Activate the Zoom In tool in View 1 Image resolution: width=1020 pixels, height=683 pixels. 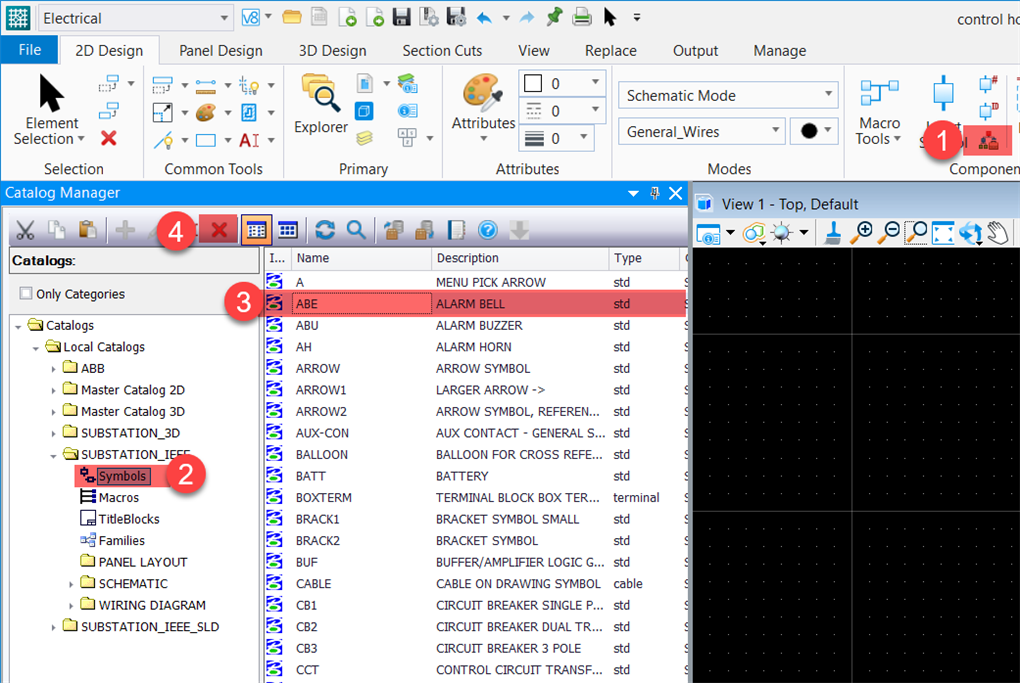[x=861, y=233]
